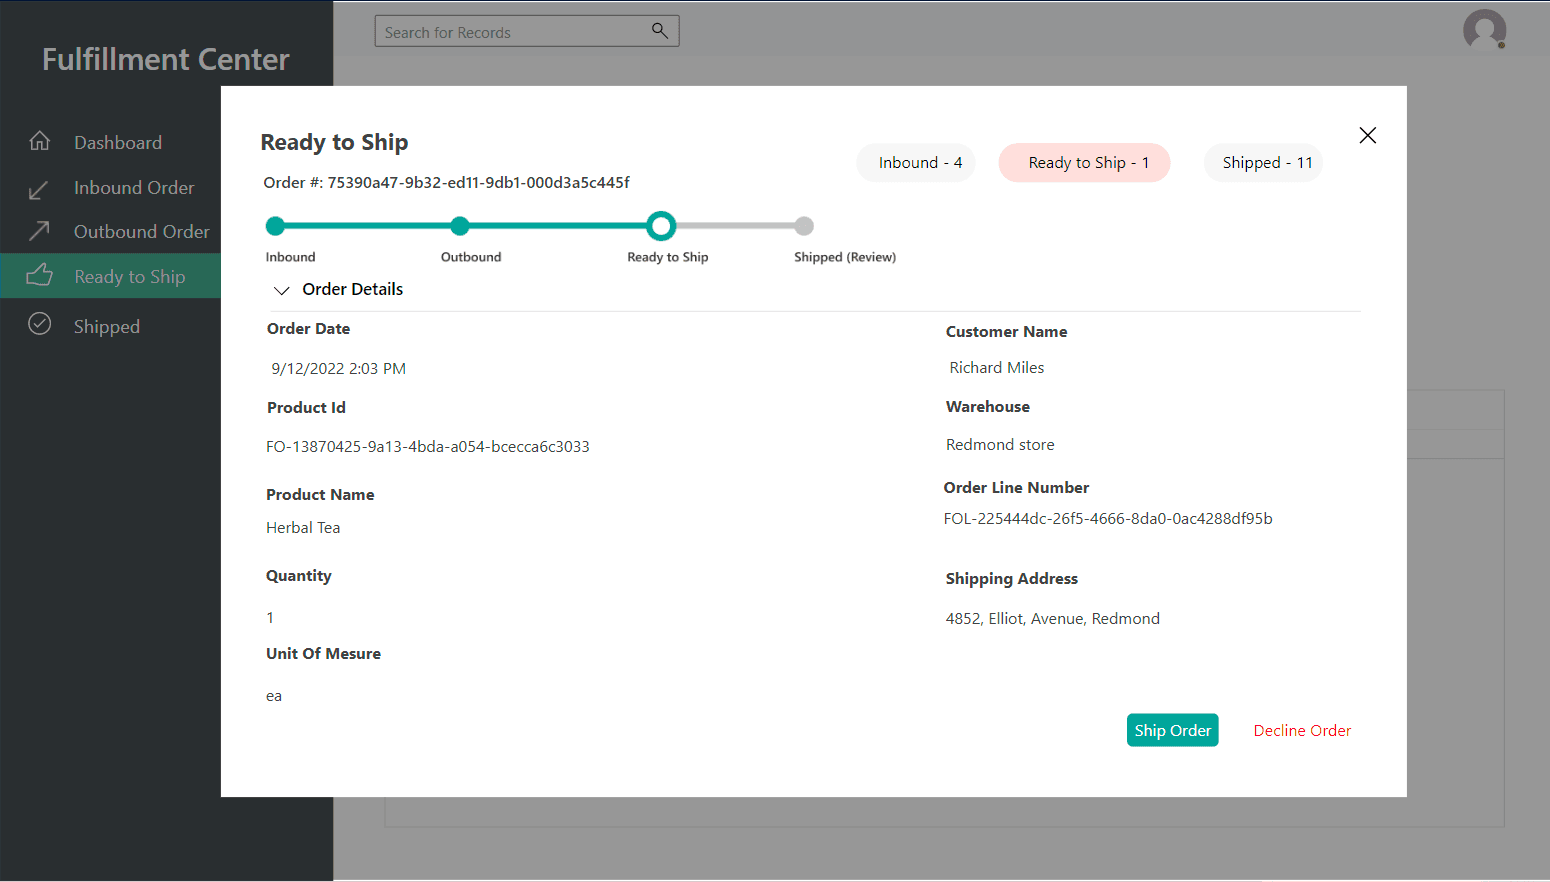Click the Dashboard home icon
The height and width of the screenshot is (882, 1550).
pos(40,141)
